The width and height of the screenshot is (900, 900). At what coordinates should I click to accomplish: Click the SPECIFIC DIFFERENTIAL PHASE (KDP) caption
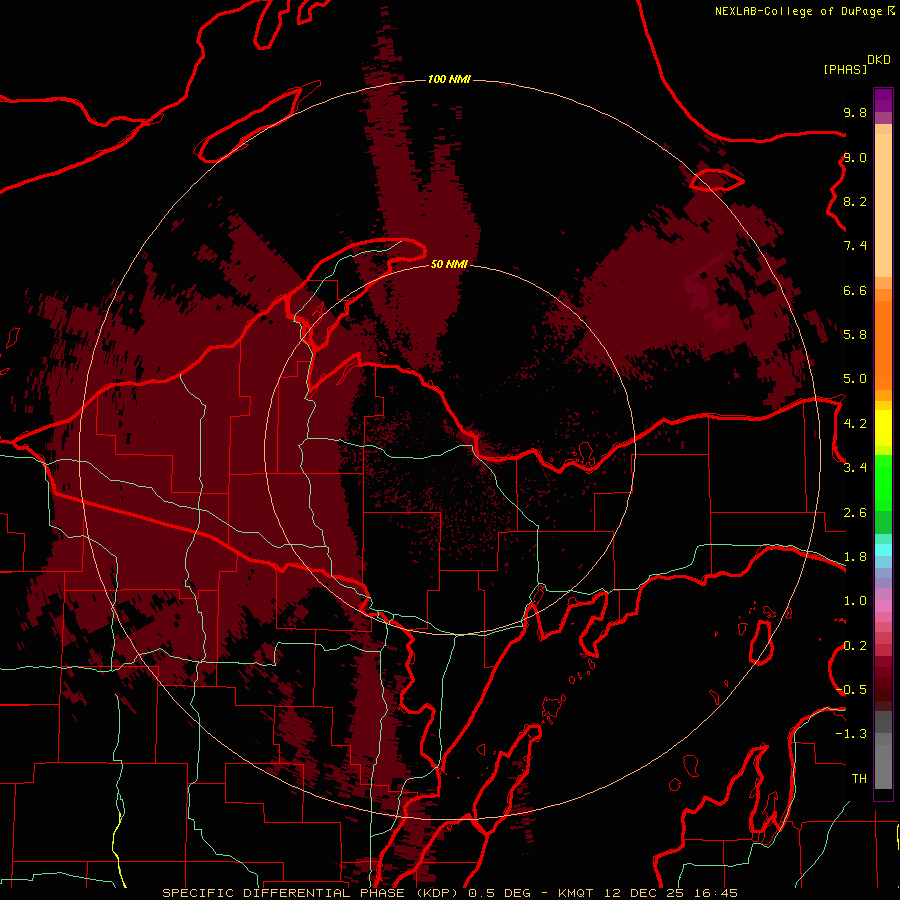pos(312,893)
